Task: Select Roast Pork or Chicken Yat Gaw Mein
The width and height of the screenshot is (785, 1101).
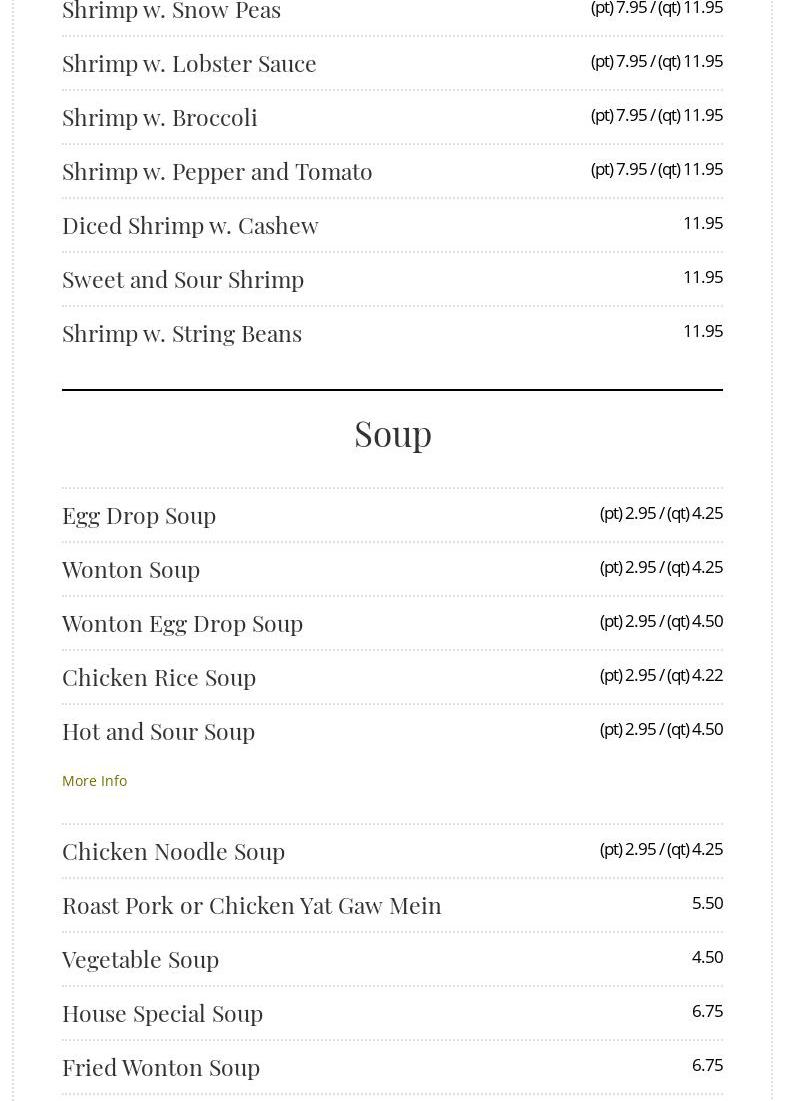Action: click(251, 905)
